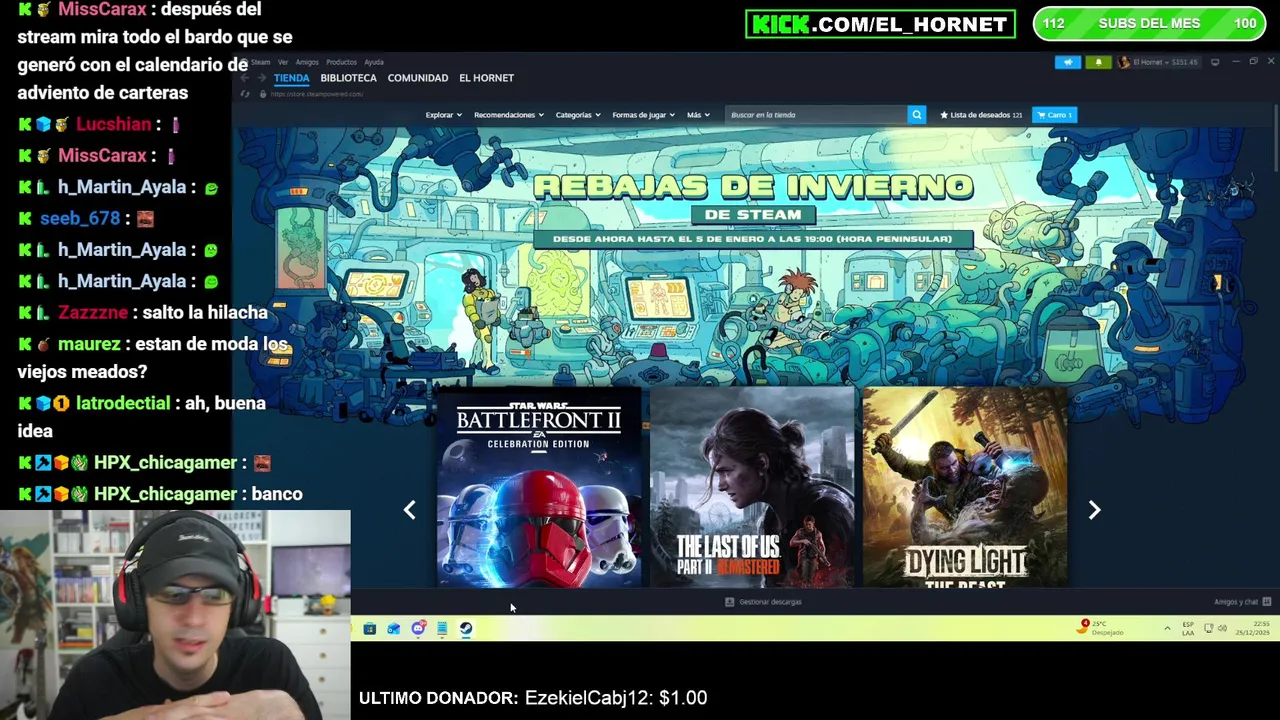Screen dimensions: 1280x720
Task: Open the Discord icon in taskbar
Action: [418, 628]
